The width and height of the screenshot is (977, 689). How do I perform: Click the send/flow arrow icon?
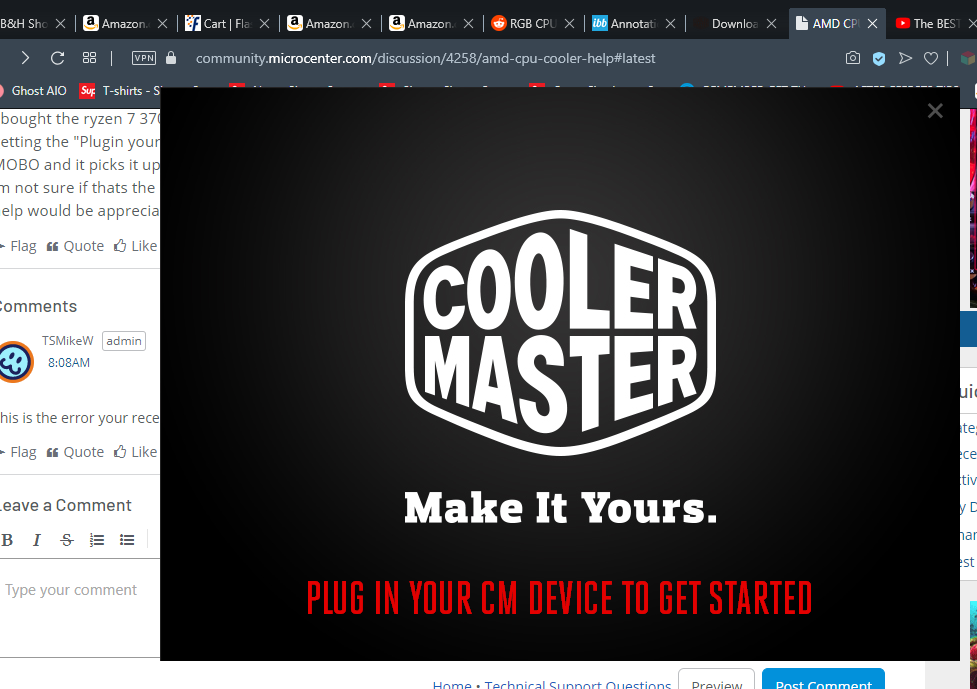pos(905,58)
